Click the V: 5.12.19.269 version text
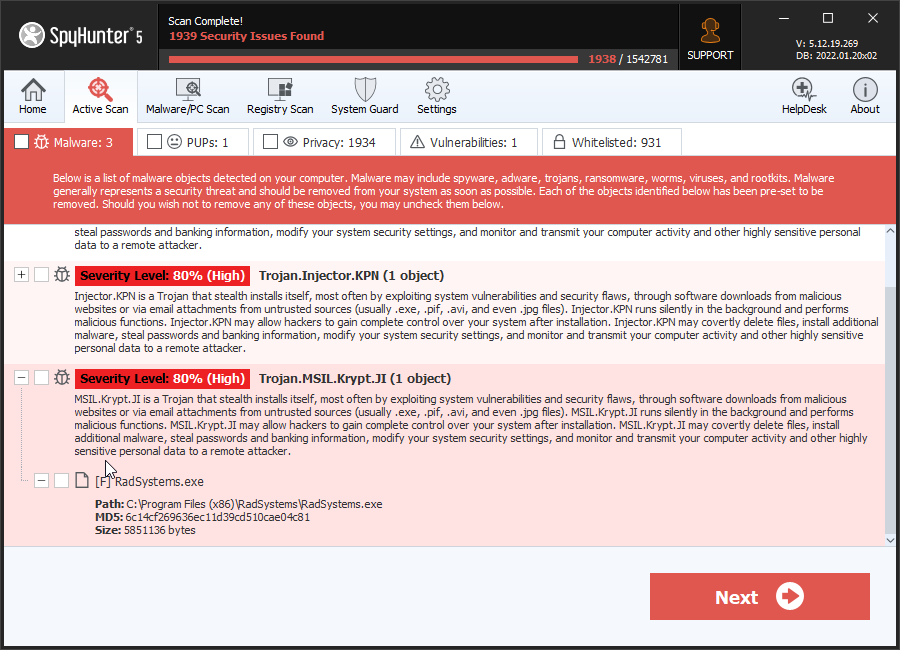Viewport: 900px width, 650px height. pos(827,43)
